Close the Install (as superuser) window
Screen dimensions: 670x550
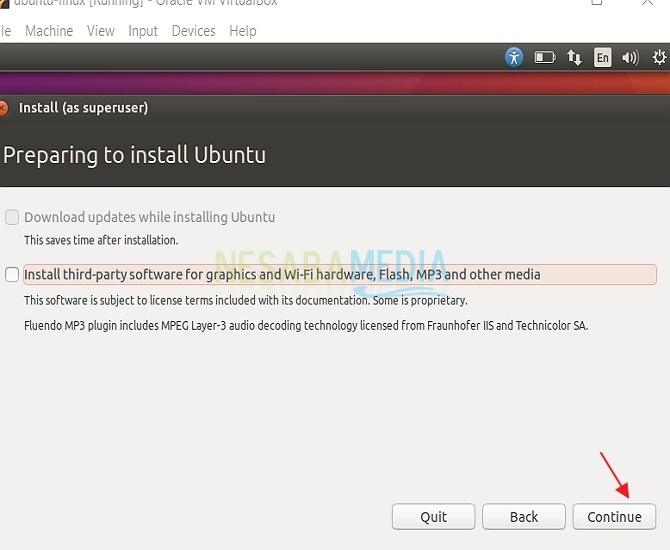3,108
